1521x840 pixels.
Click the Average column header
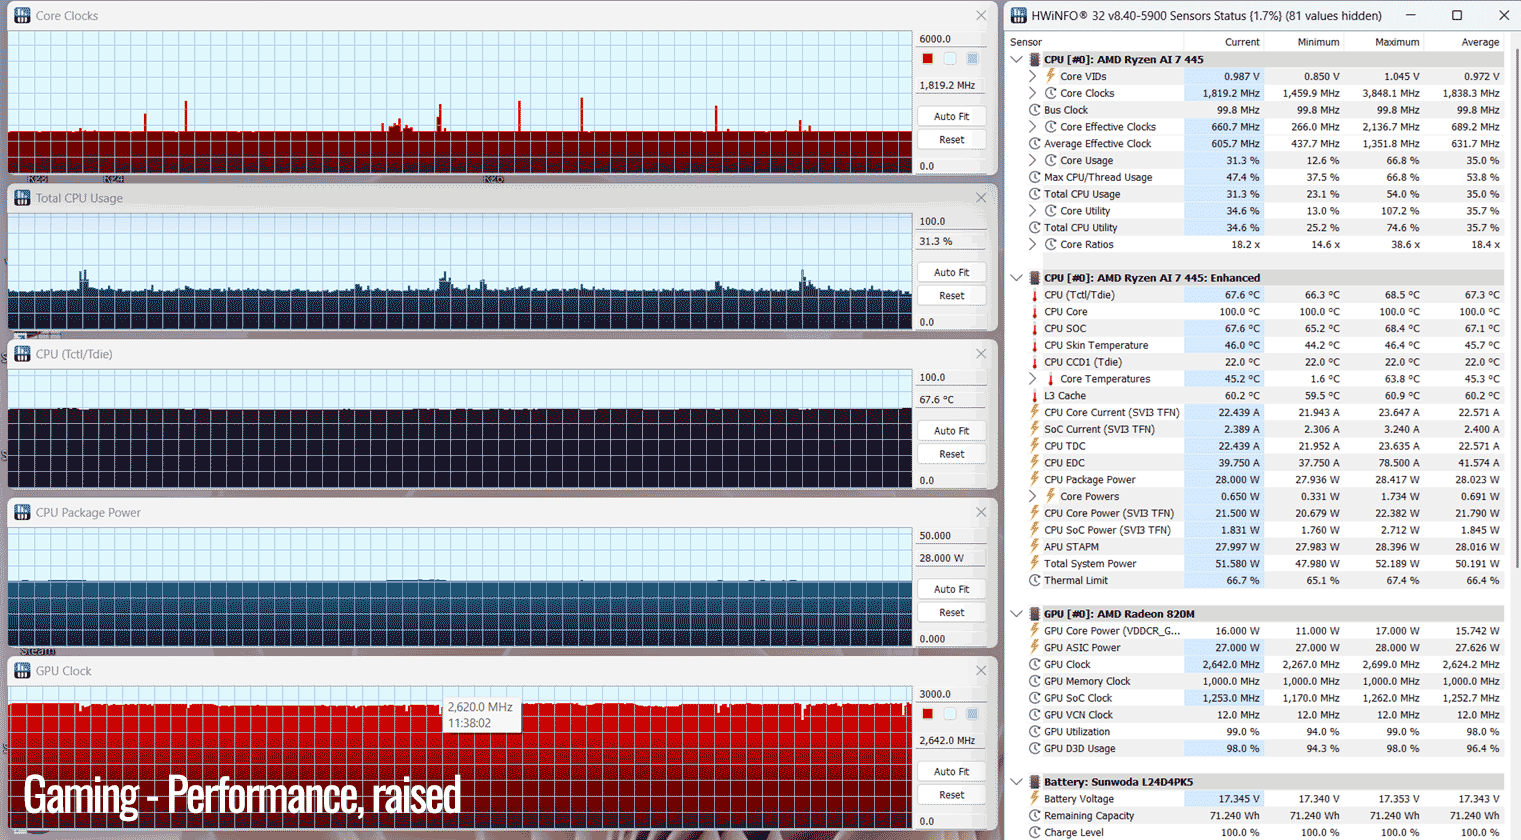tap(1480, 42)
